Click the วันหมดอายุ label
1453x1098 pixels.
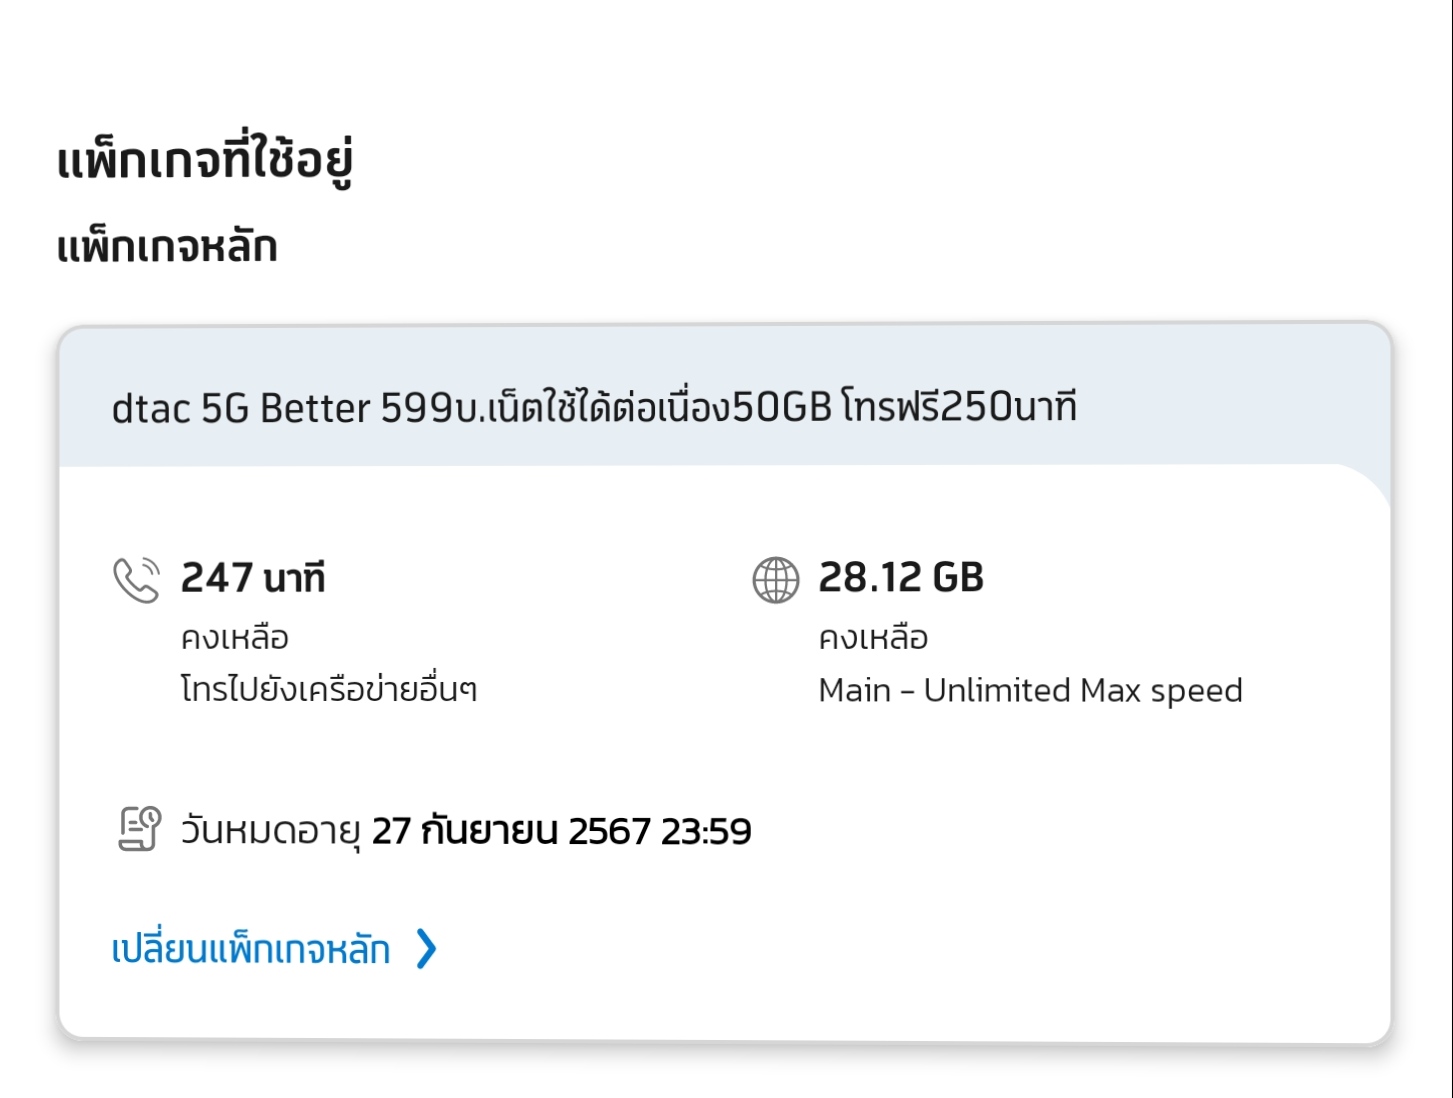(x=270, y=832)
